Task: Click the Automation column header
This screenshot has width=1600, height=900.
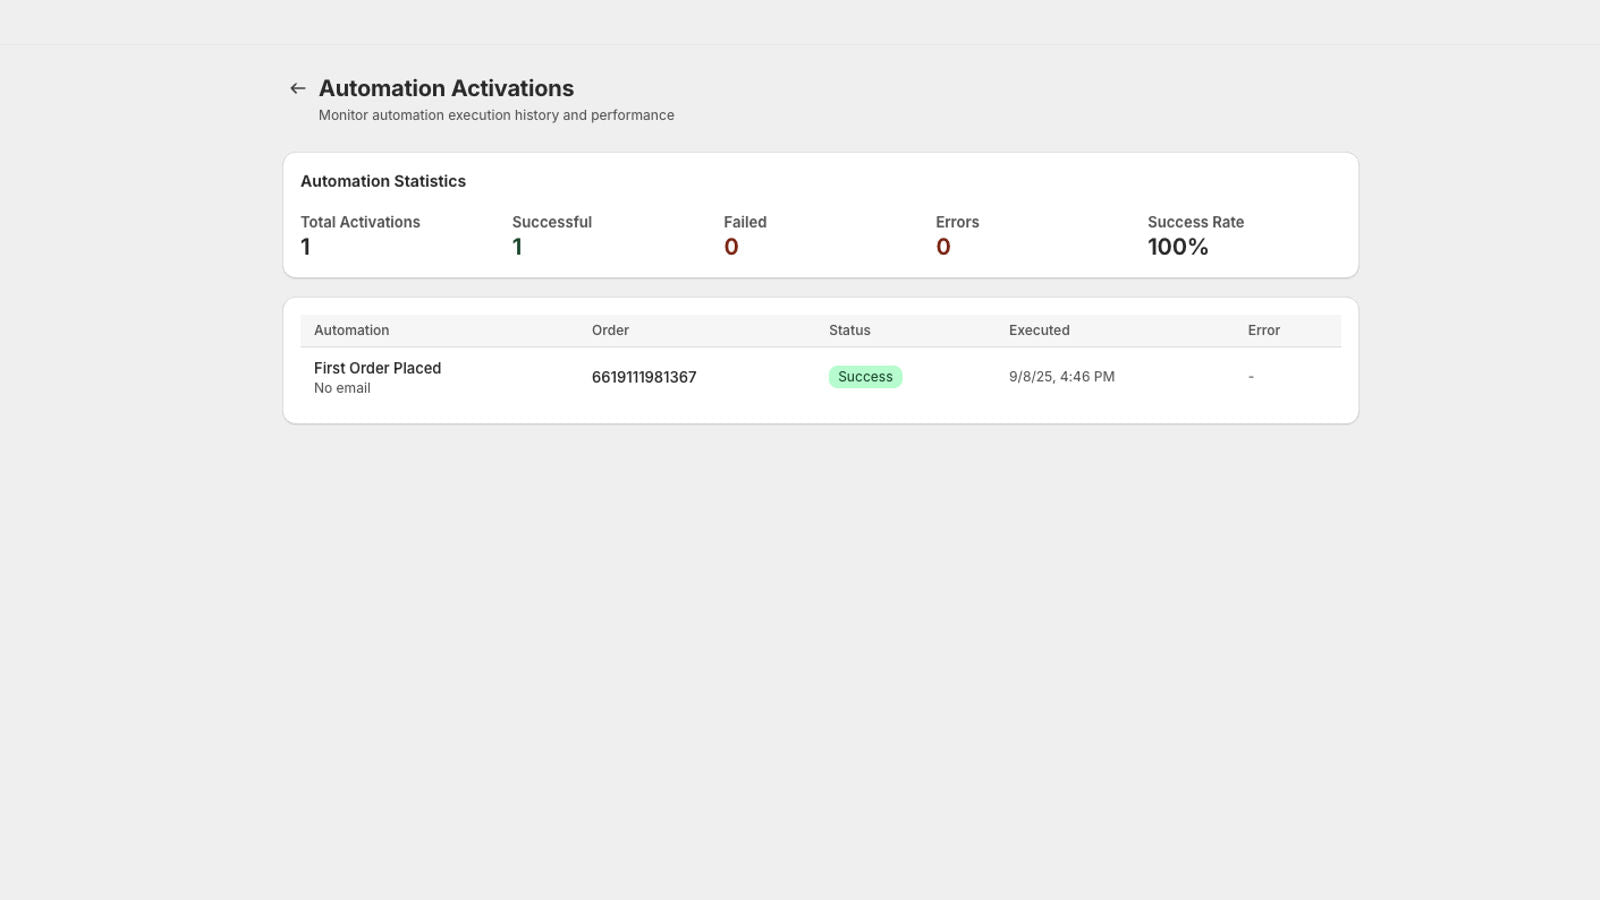Action: [x=352, y=330]
